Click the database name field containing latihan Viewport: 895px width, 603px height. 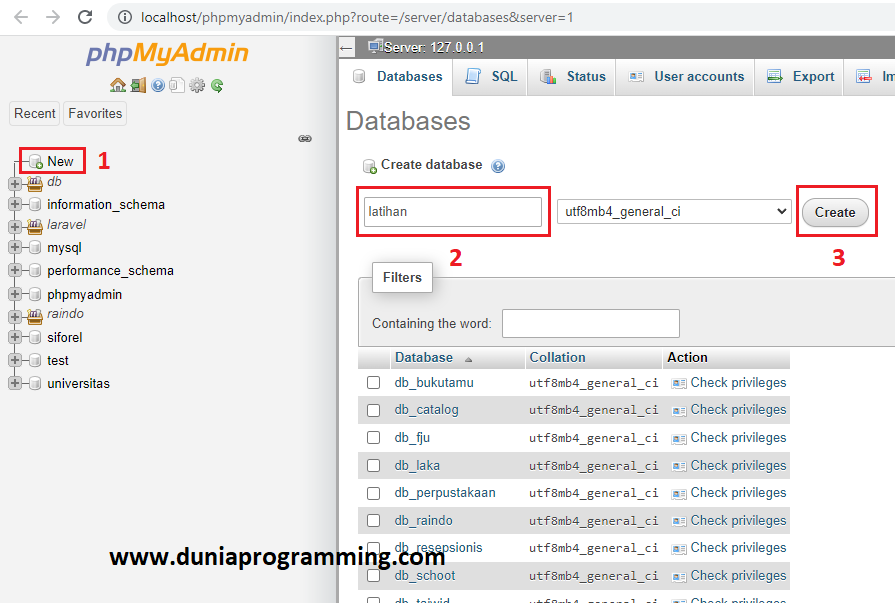[x=453, y=212]
